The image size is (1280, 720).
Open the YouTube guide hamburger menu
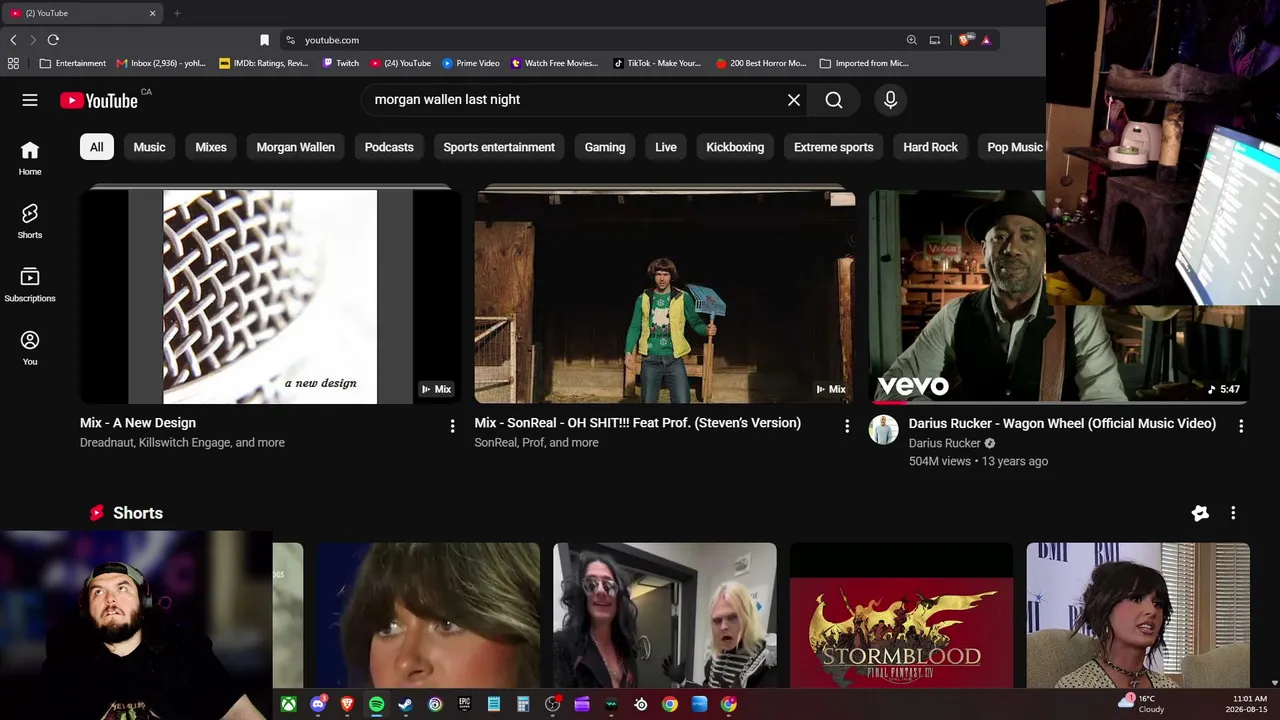[30, 100]
